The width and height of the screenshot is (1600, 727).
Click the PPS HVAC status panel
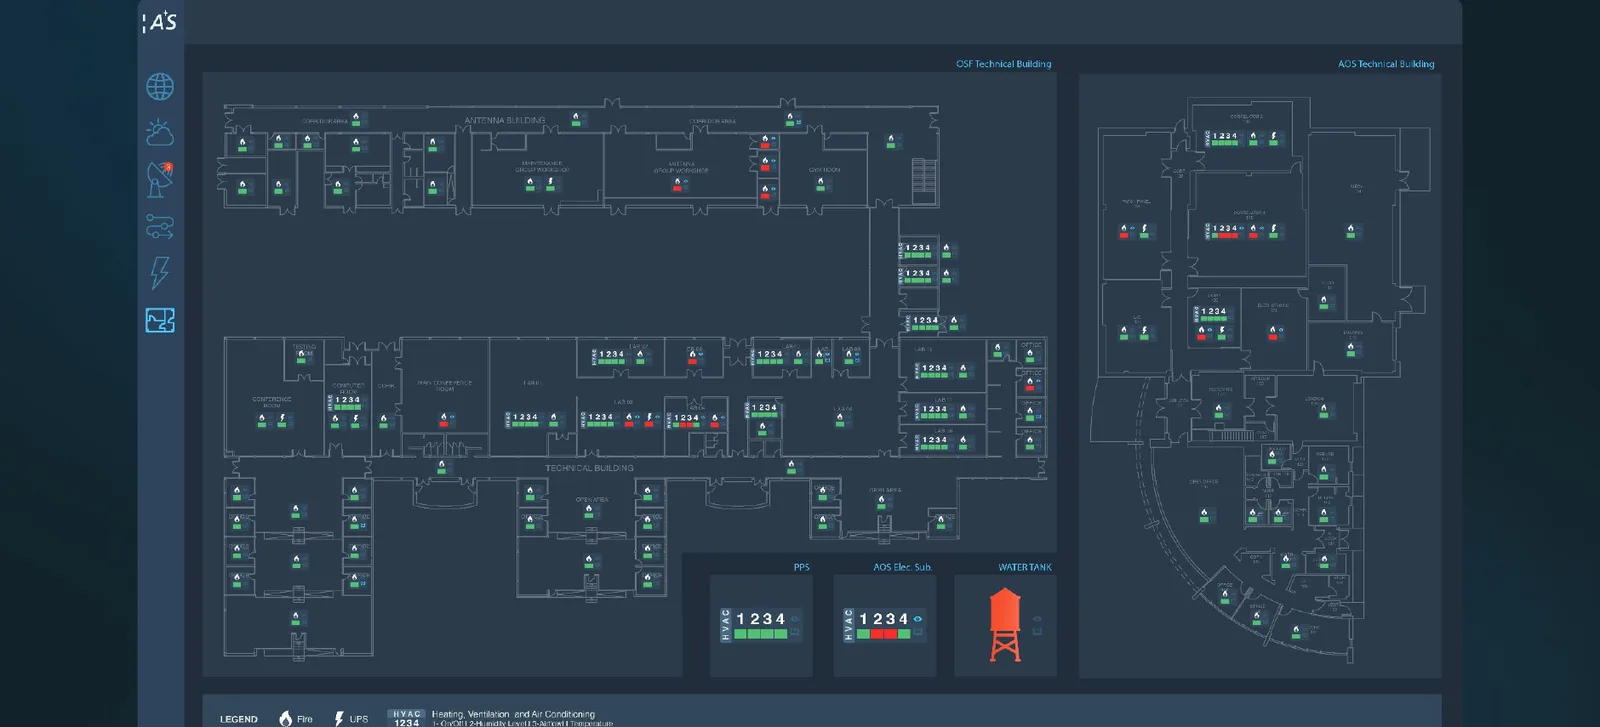point(761,625)
